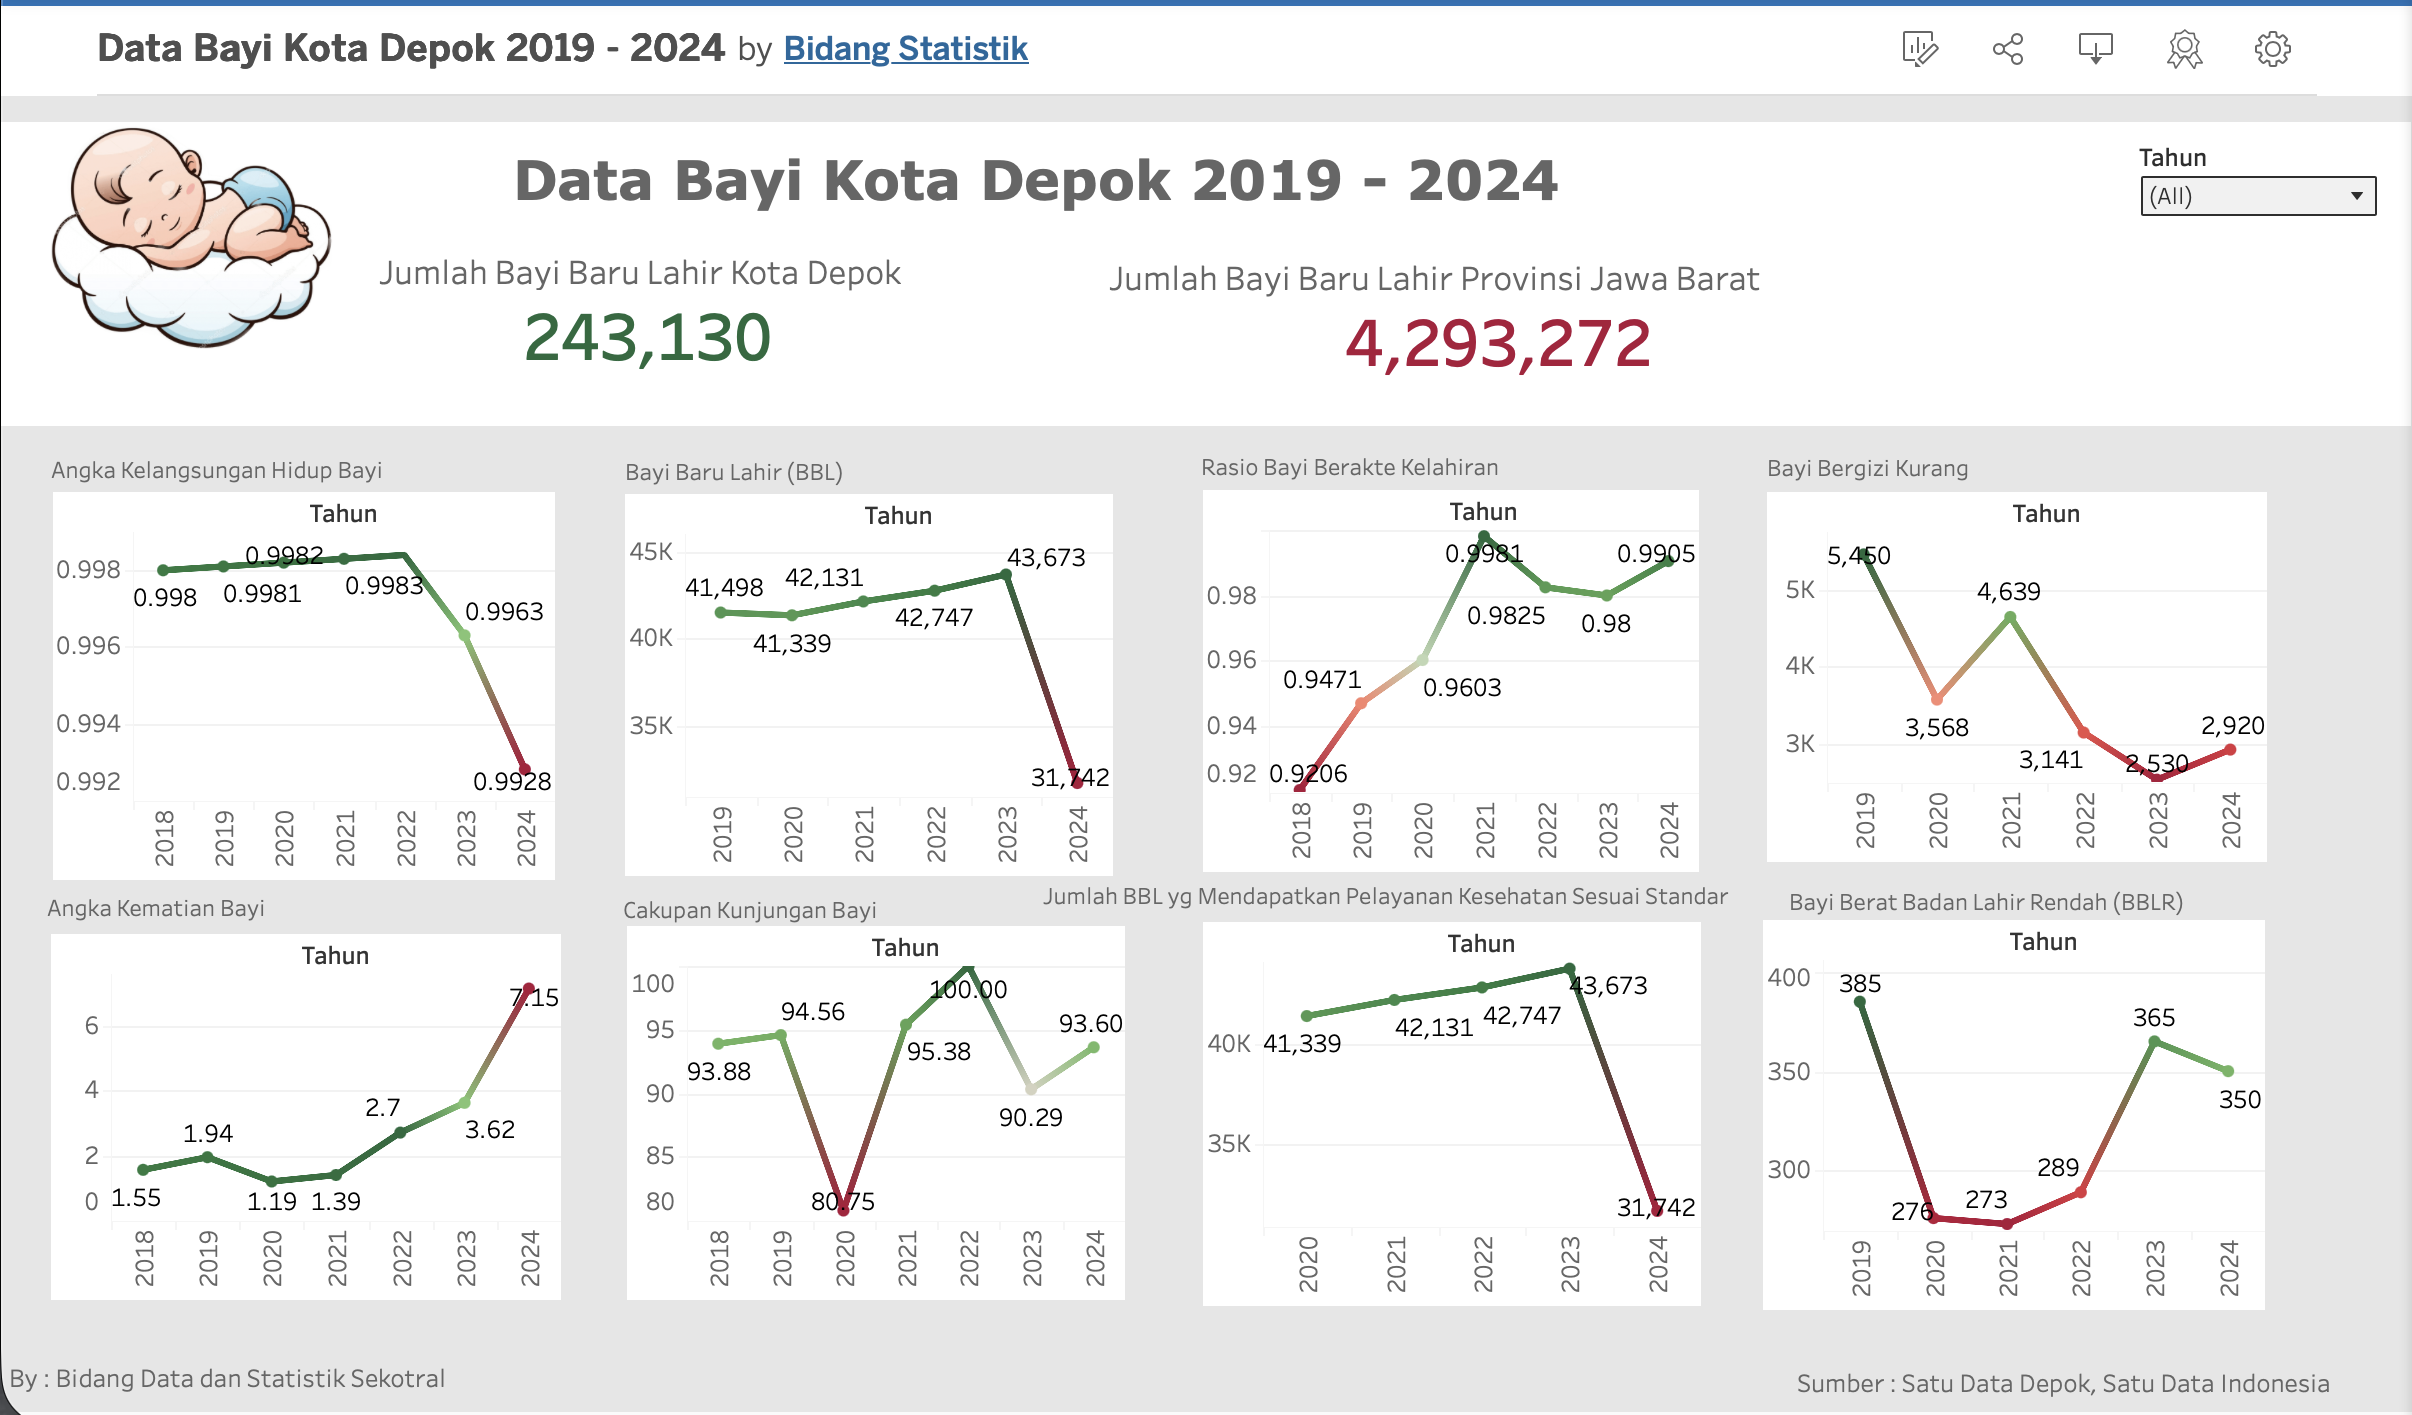Select the 43,673 point in Bayi Baru Lahir chart
2412x1415 pixels.
[1006, 574]
